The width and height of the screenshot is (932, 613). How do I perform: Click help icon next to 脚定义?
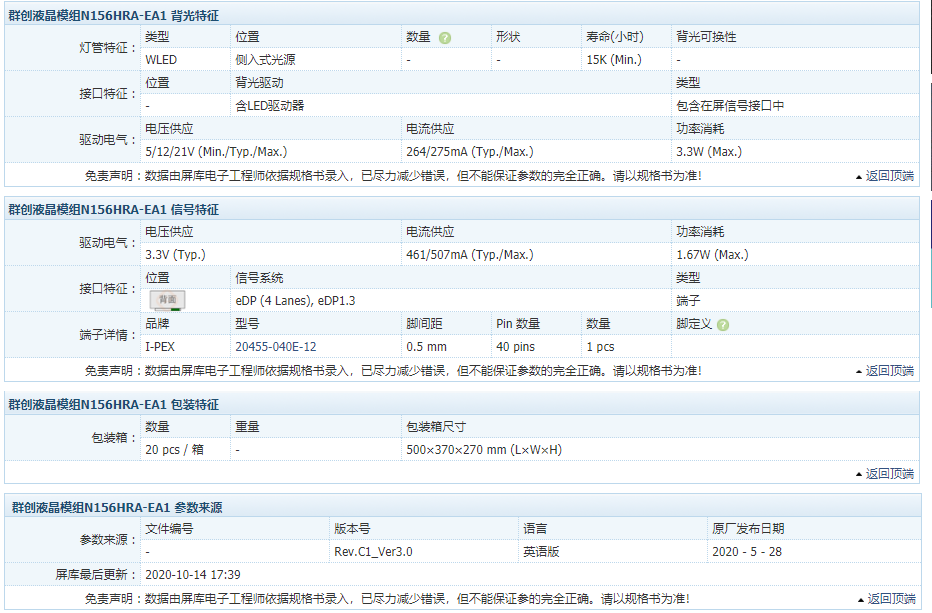723,325
